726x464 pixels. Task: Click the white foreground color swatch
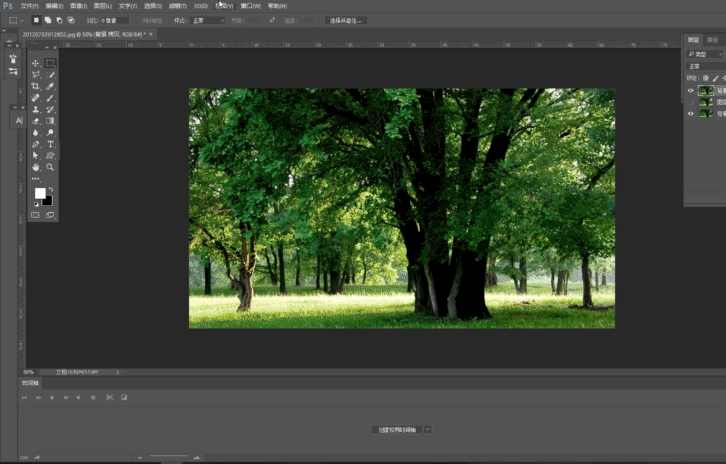40,193
